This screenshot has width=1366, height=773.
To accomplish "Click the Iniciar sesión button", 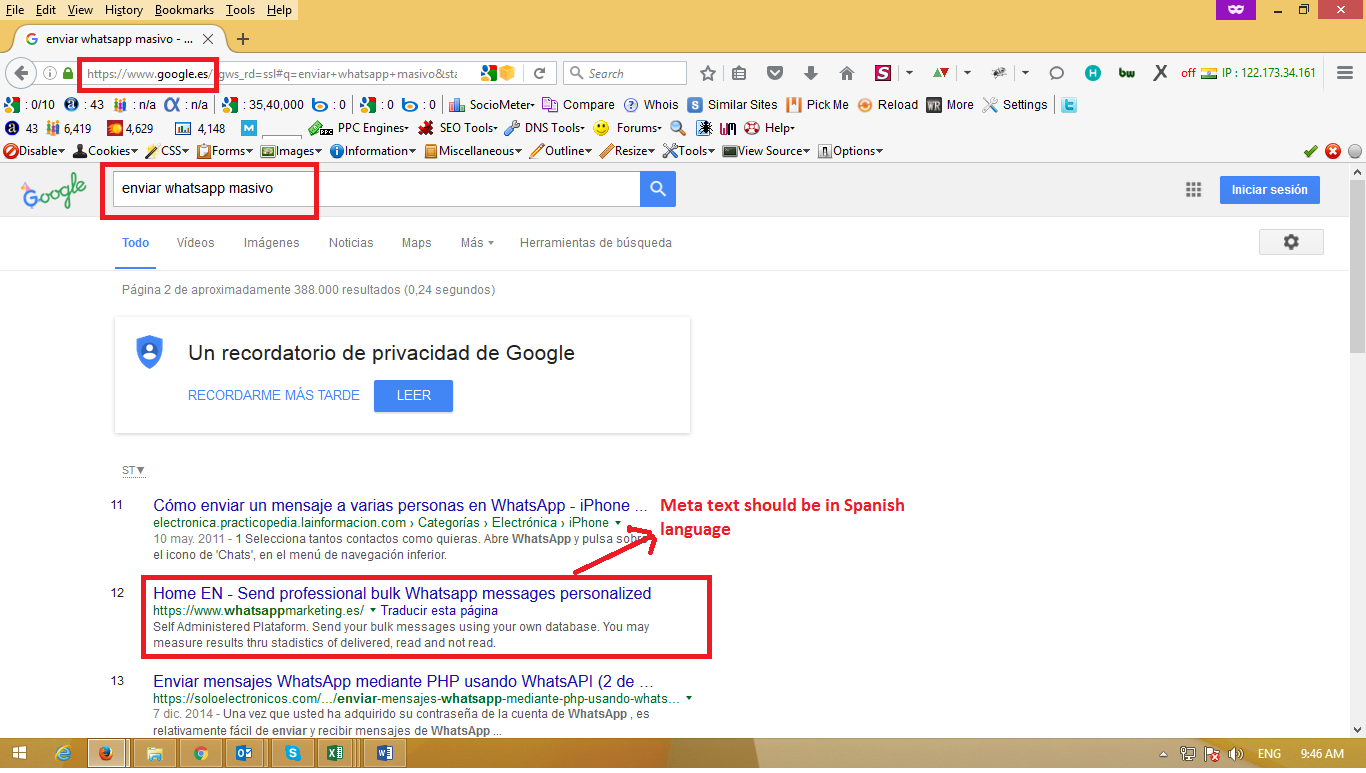I will pyautogui.click(x=1269, y=190).
